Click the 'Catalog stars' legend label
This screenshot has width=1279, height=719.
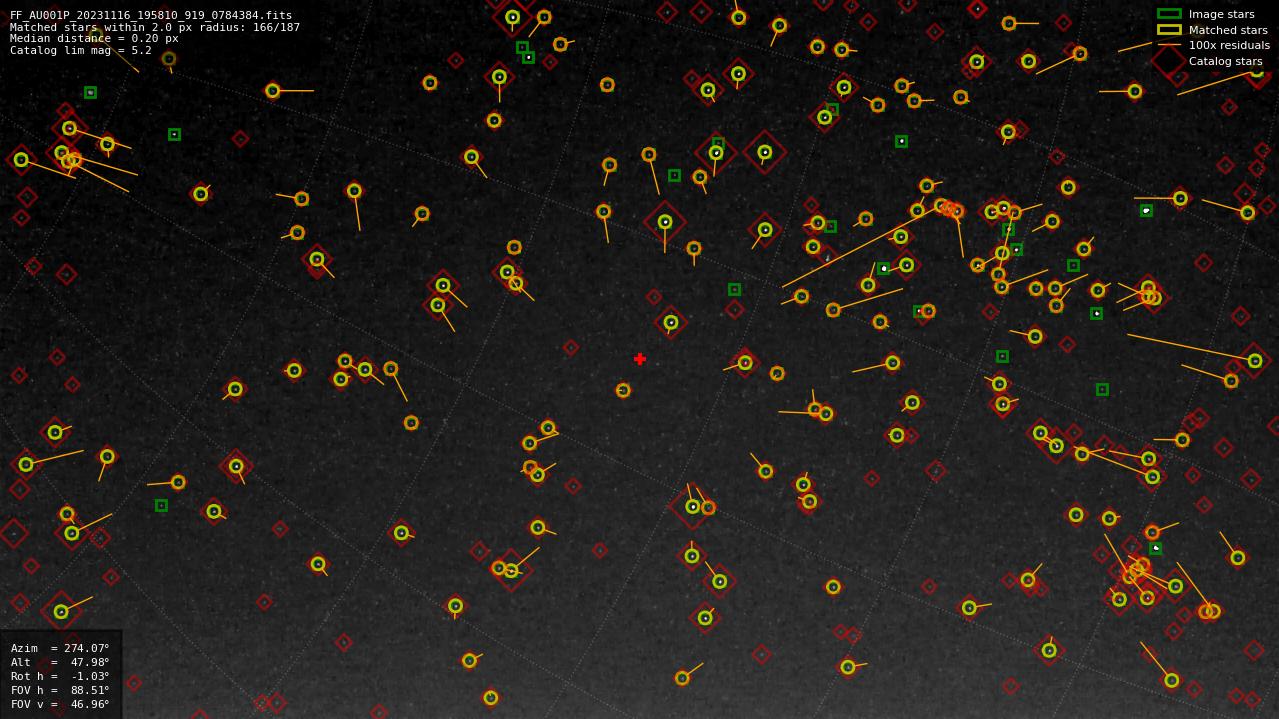tap(1225, 61)
